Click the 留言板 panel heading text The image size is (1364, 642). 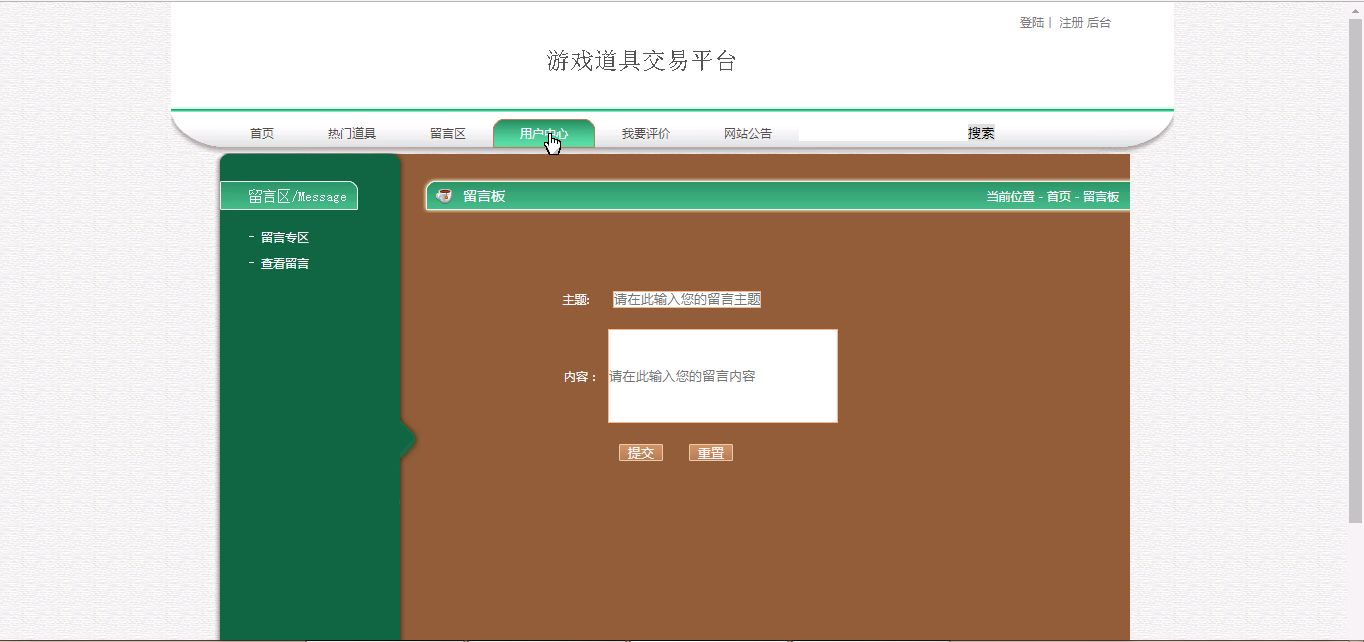click(x=484, y=196)
